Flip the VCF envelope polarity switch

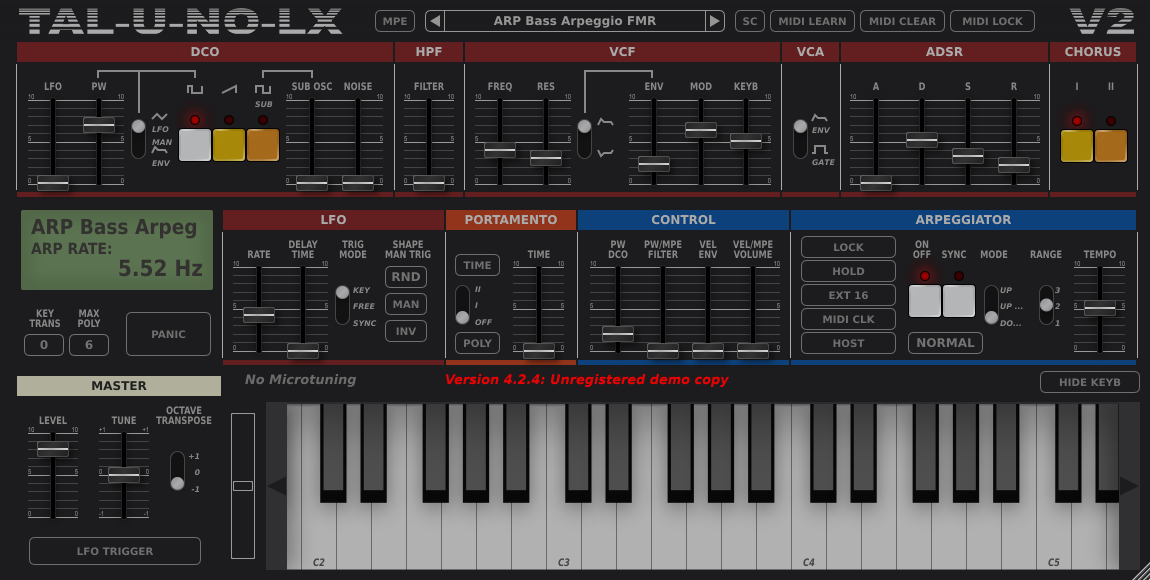[x=584, y=139]
